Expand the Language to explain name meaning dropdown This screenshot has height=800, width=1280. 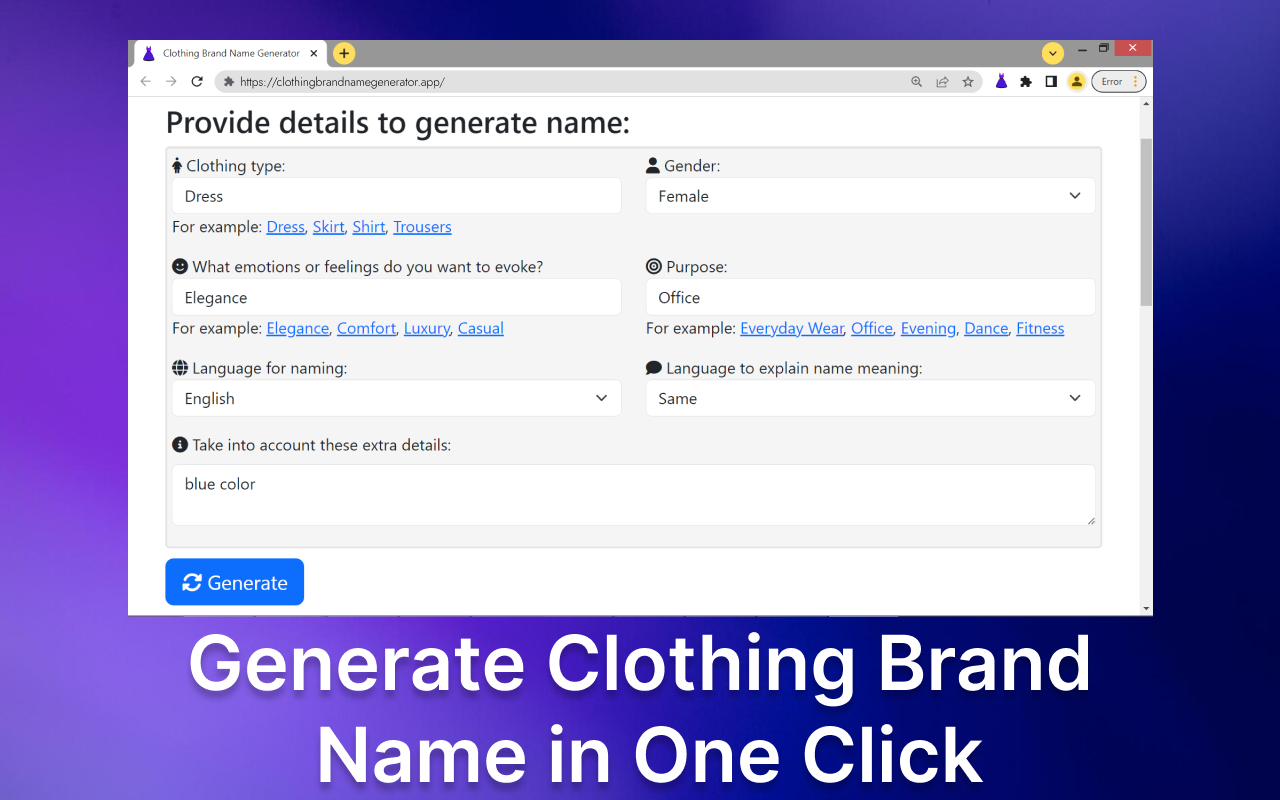coord(870,398)
